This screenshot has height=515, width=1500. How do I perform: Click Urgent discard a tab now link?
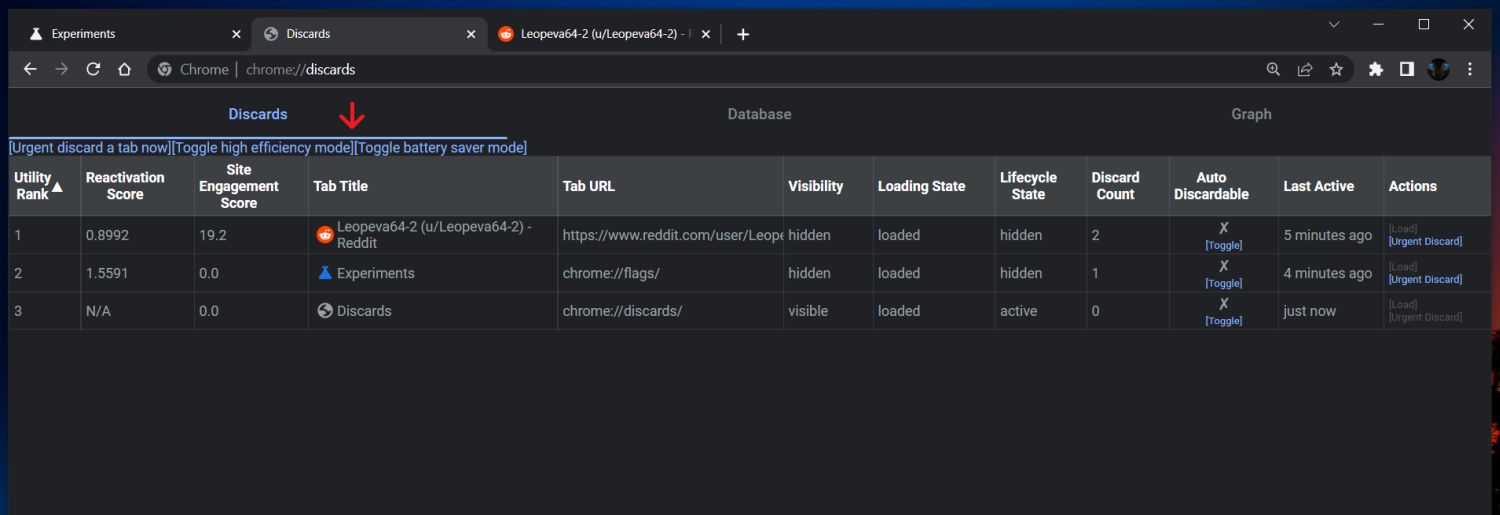click(x=90, y=148)
